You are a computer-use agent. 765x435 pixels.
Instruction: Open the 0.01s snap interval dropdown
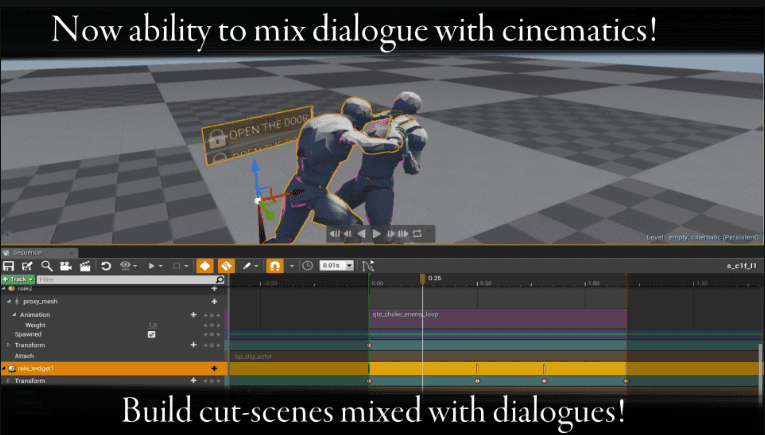tap(336, 265)
